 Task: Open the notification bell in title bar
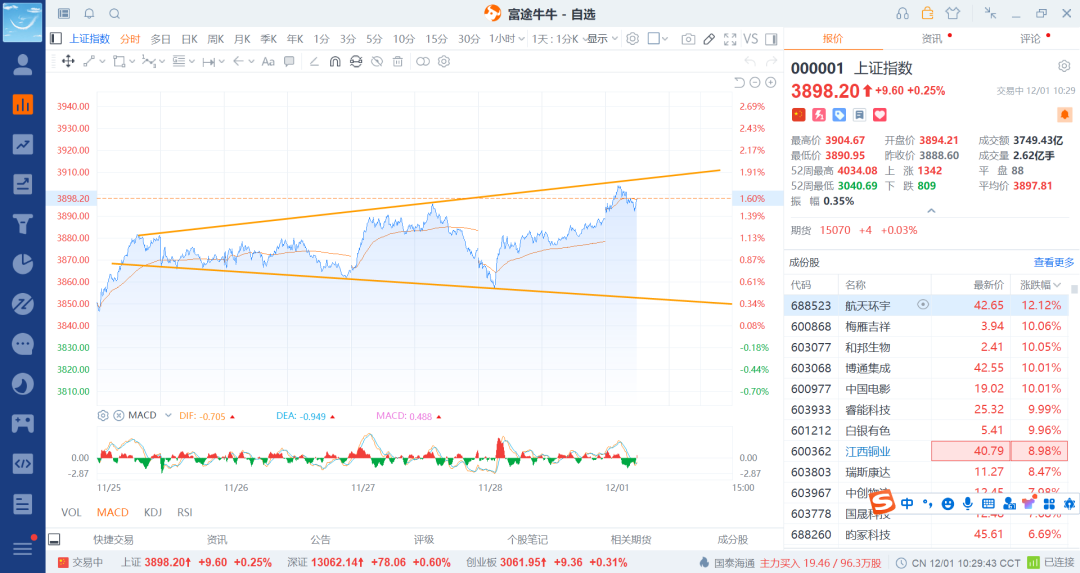coord(90,14)
